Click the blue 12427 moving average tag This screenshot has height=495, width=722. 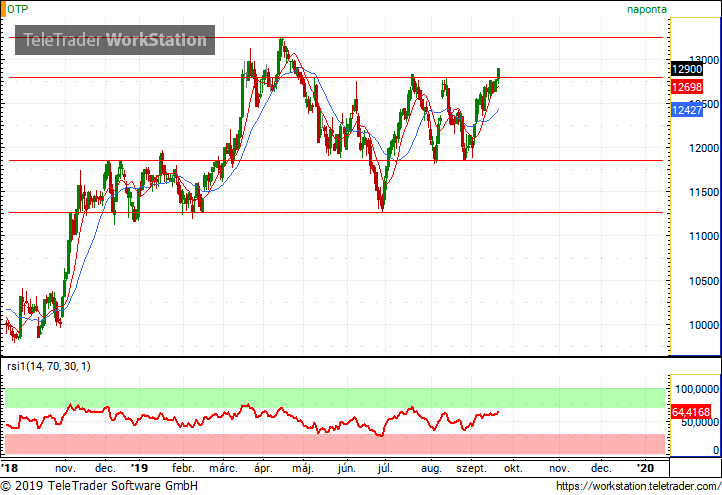[x=687, y=110]
